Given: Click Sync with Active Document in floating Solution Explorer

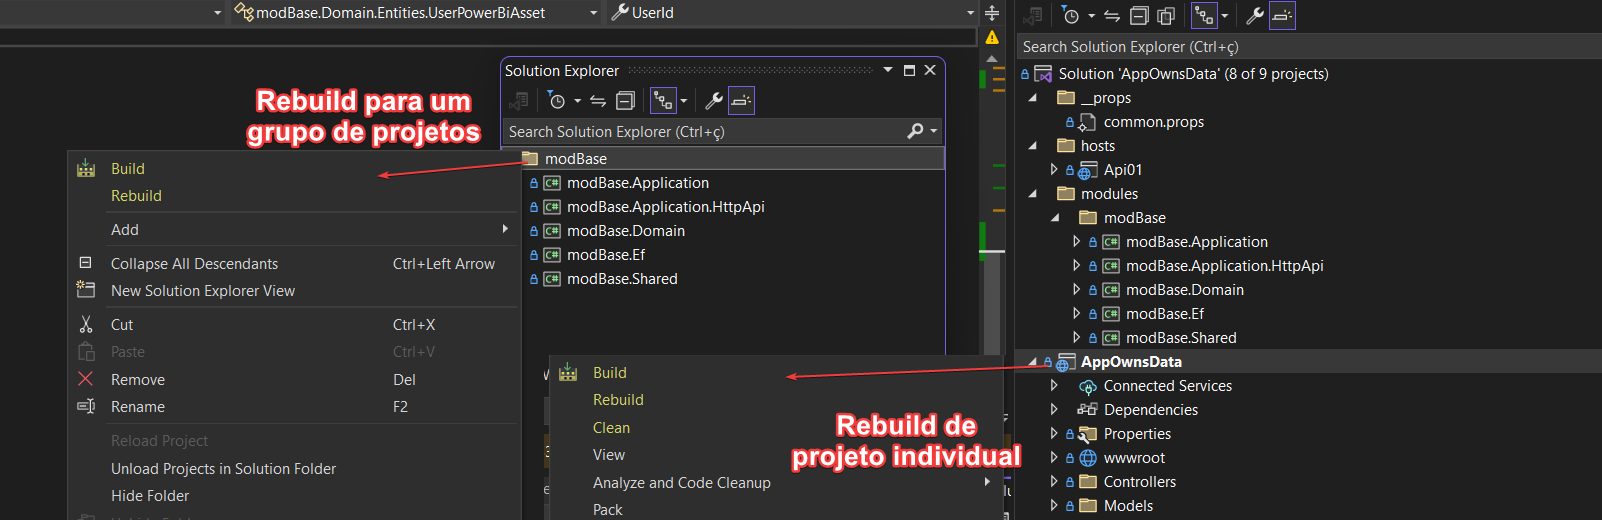Looking at the screenshot, I should coord(598,101).
